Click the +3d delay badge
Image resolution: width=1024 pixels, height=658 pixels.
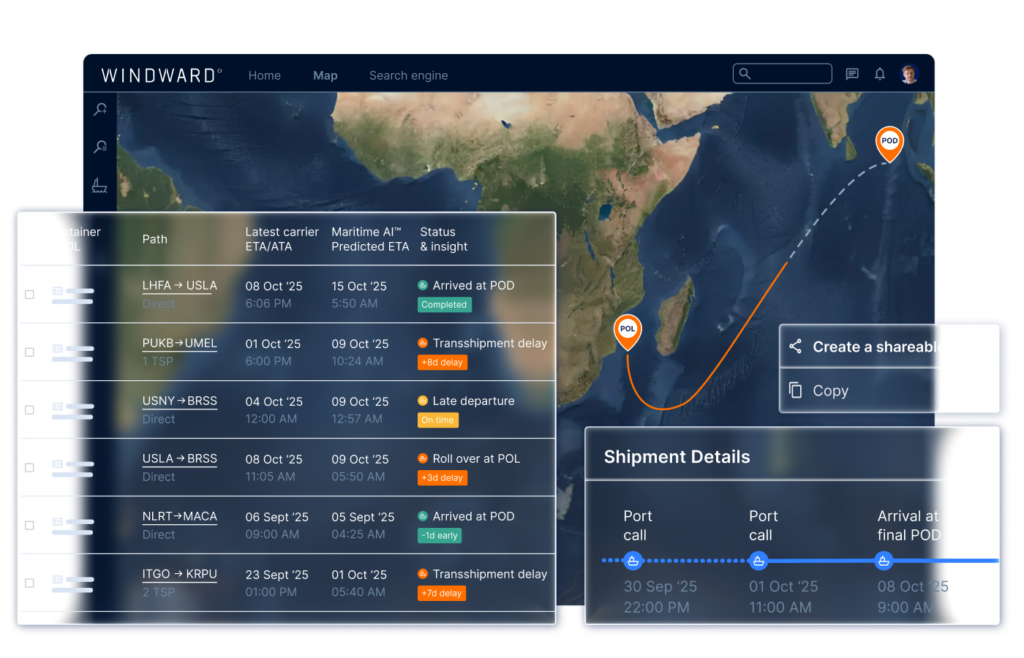[442, 478]
